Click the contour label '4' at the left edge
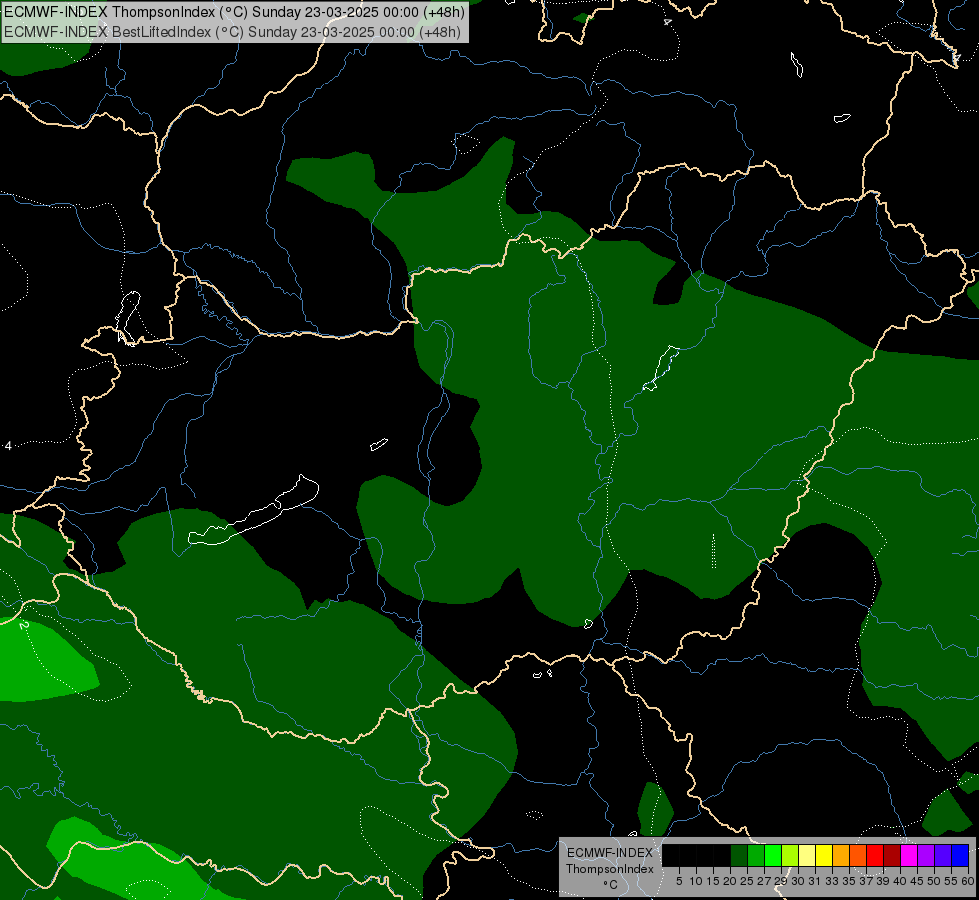This screenshot has height=900, width=979. coord(8,446)
